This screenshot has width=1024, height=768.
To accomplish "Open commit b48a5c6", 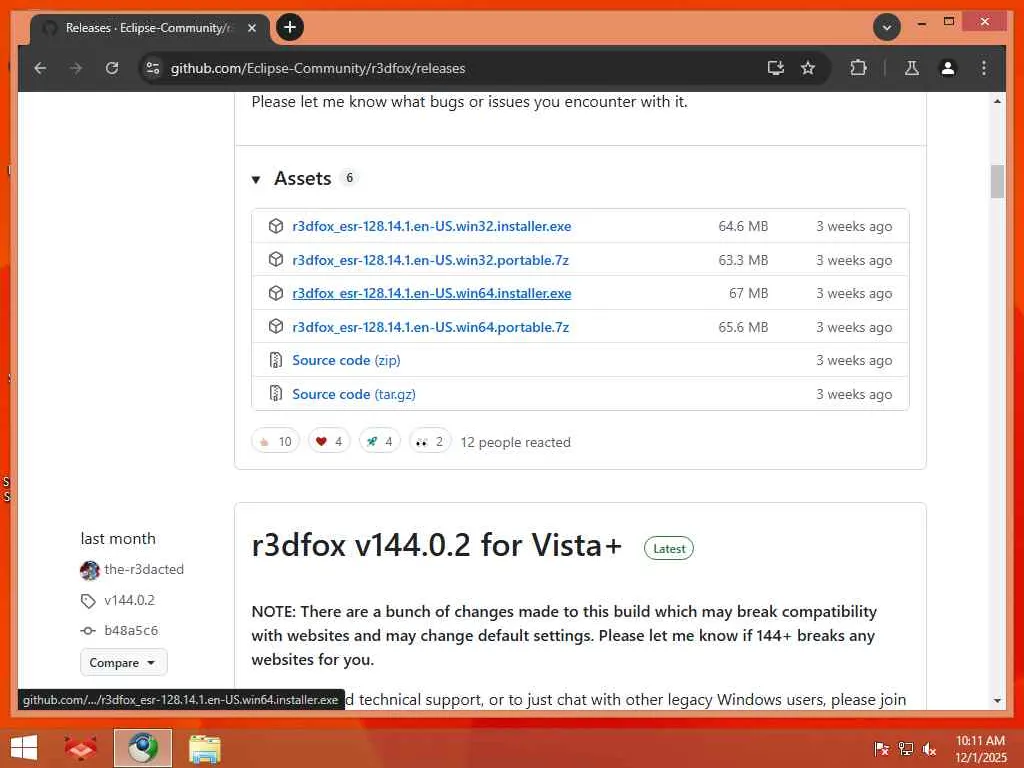I will click(131, 631).
